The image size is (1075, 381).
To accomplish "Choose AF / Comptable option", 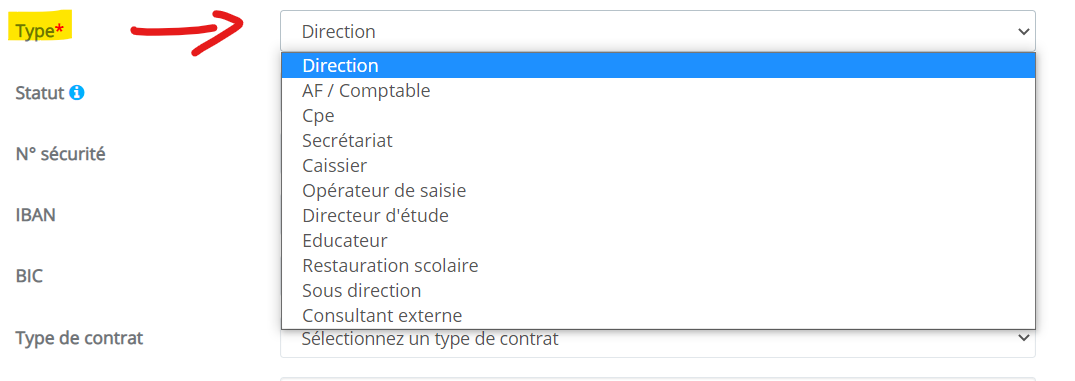I will (658, 90).
